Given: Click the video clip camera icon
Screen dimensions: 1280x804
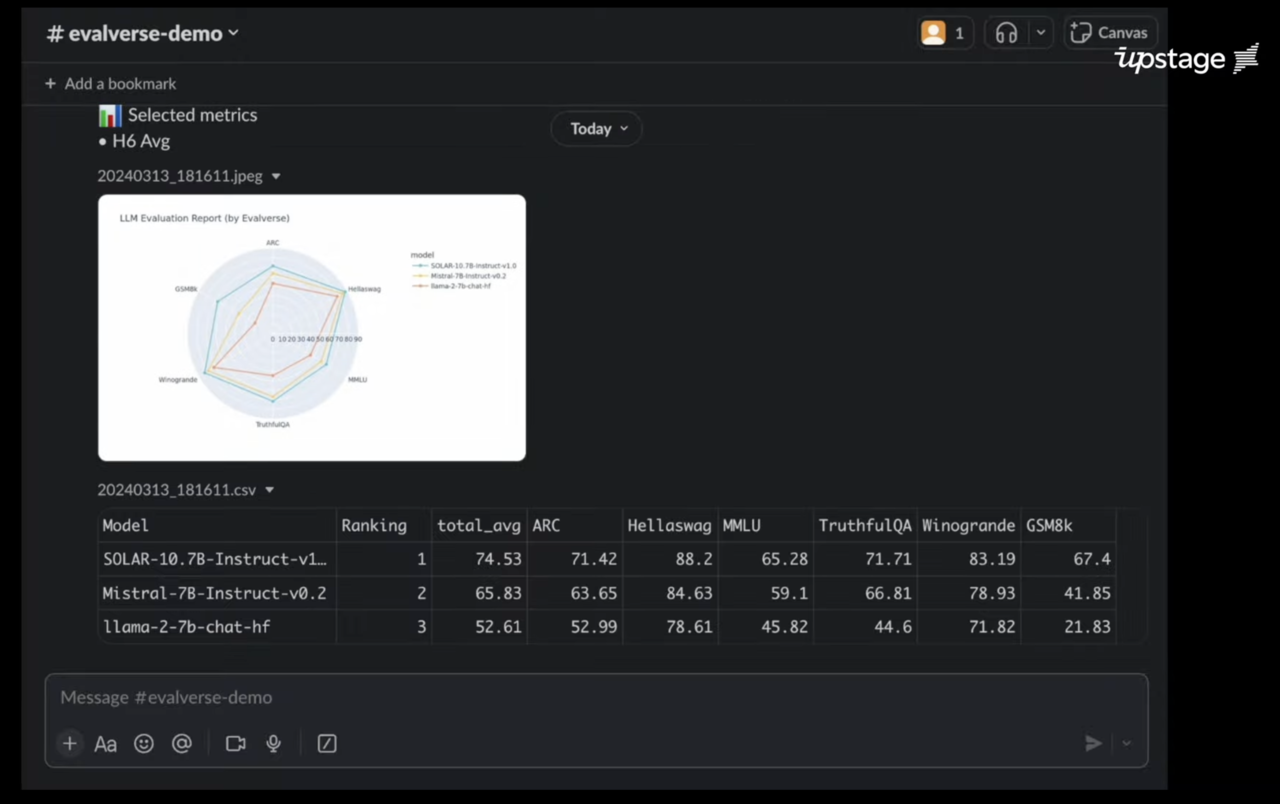Looking at the screenshot, I should 236,743.
